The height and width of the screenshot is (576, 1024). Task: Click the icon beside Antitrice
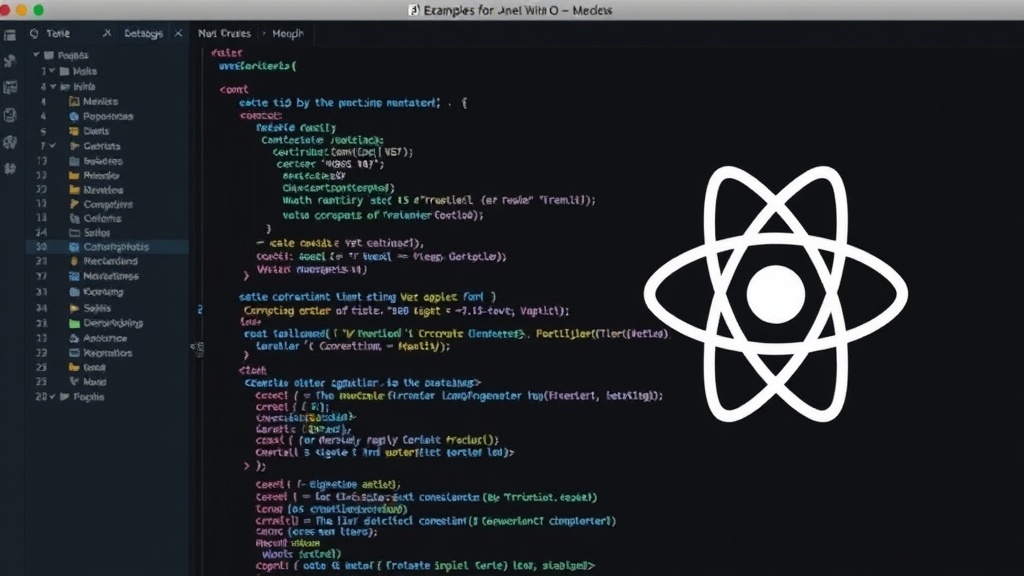tap(74, 338)
